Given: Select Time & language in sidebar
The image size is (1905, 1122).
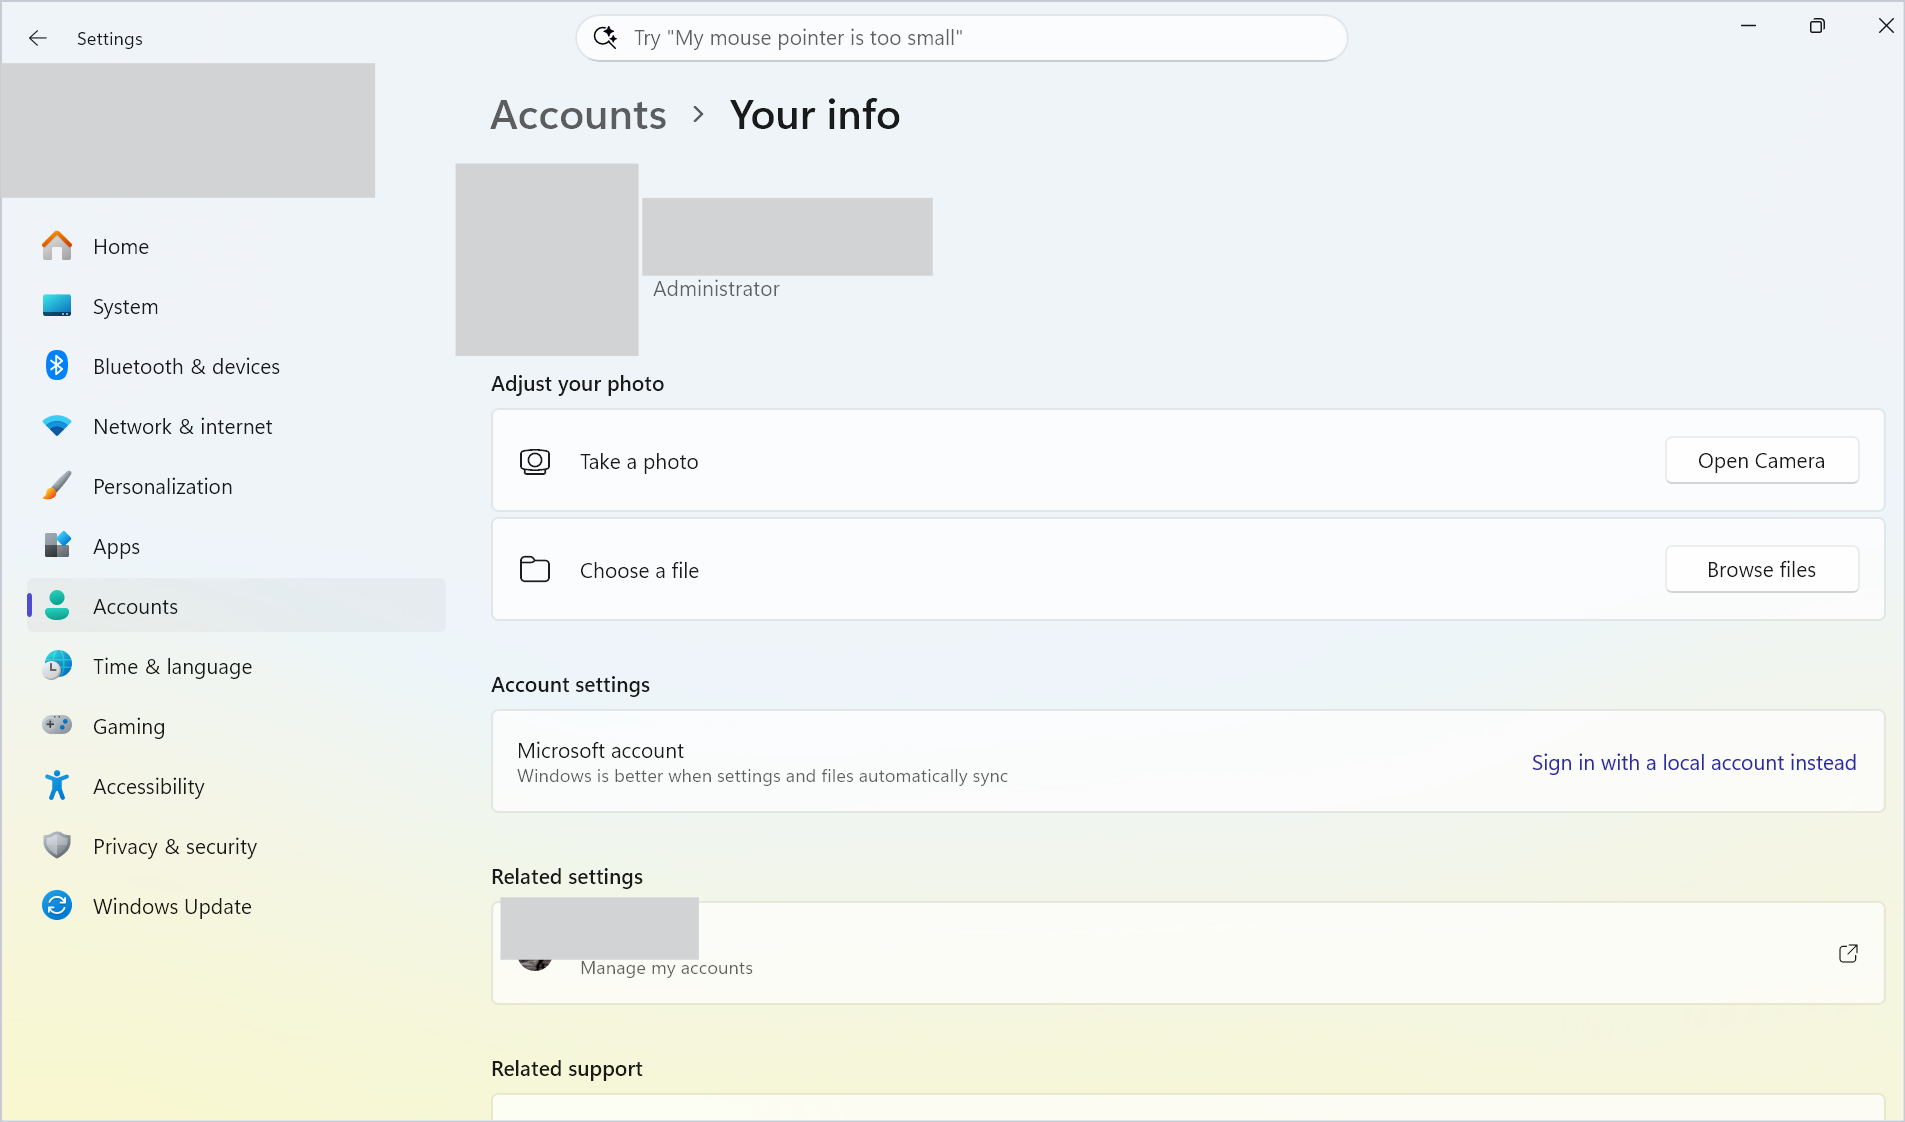Looking at the screenshot, I should click(x=236, y=666).
